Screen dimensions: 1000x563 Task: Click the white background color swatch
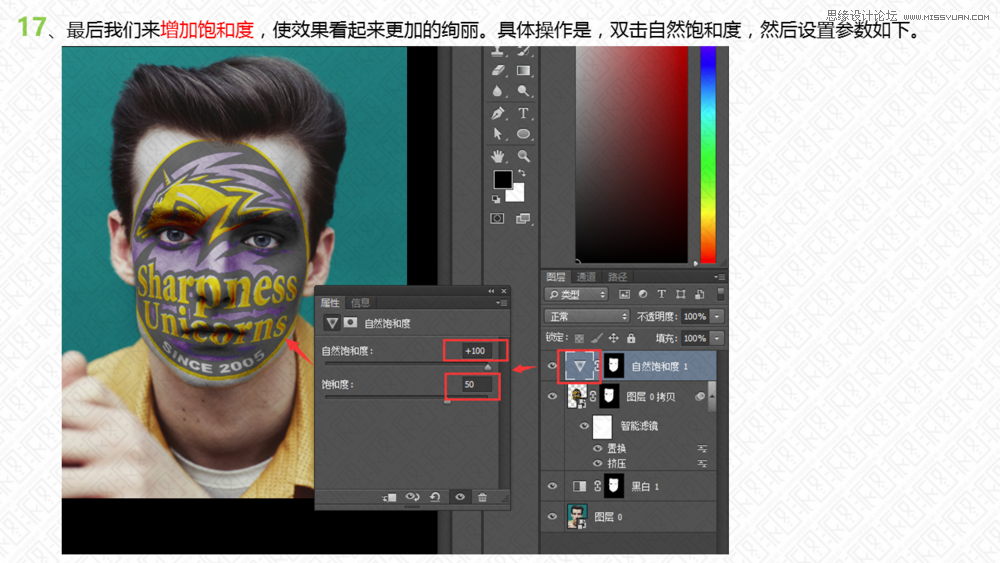[517, 193]
